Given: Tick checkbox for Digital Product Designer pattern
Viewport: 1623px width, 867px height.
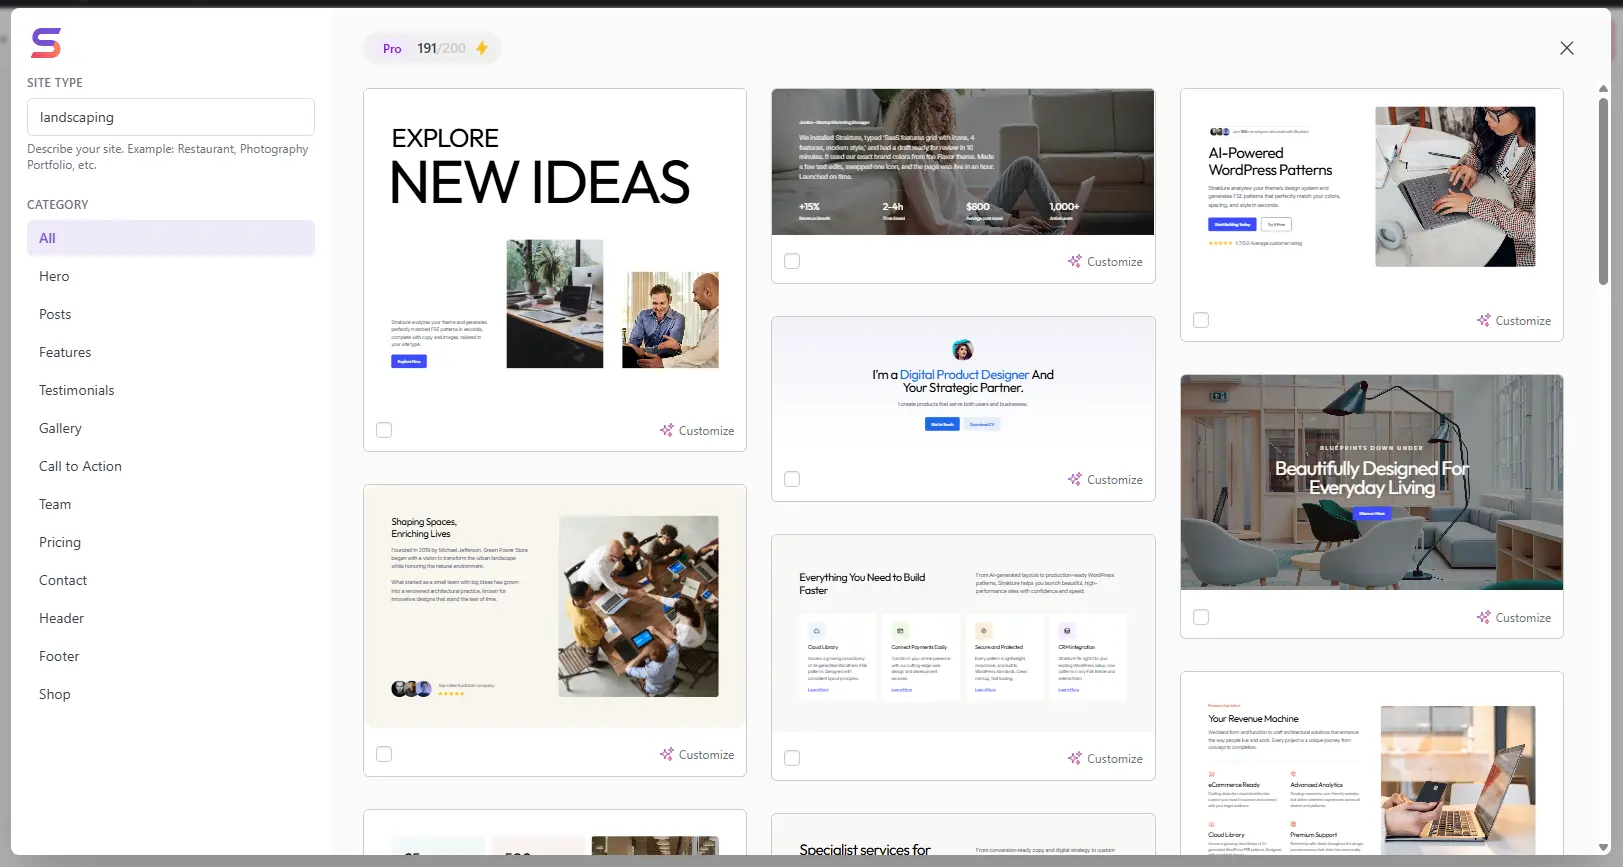Looking at the screenshot, I should coord(792,480).
